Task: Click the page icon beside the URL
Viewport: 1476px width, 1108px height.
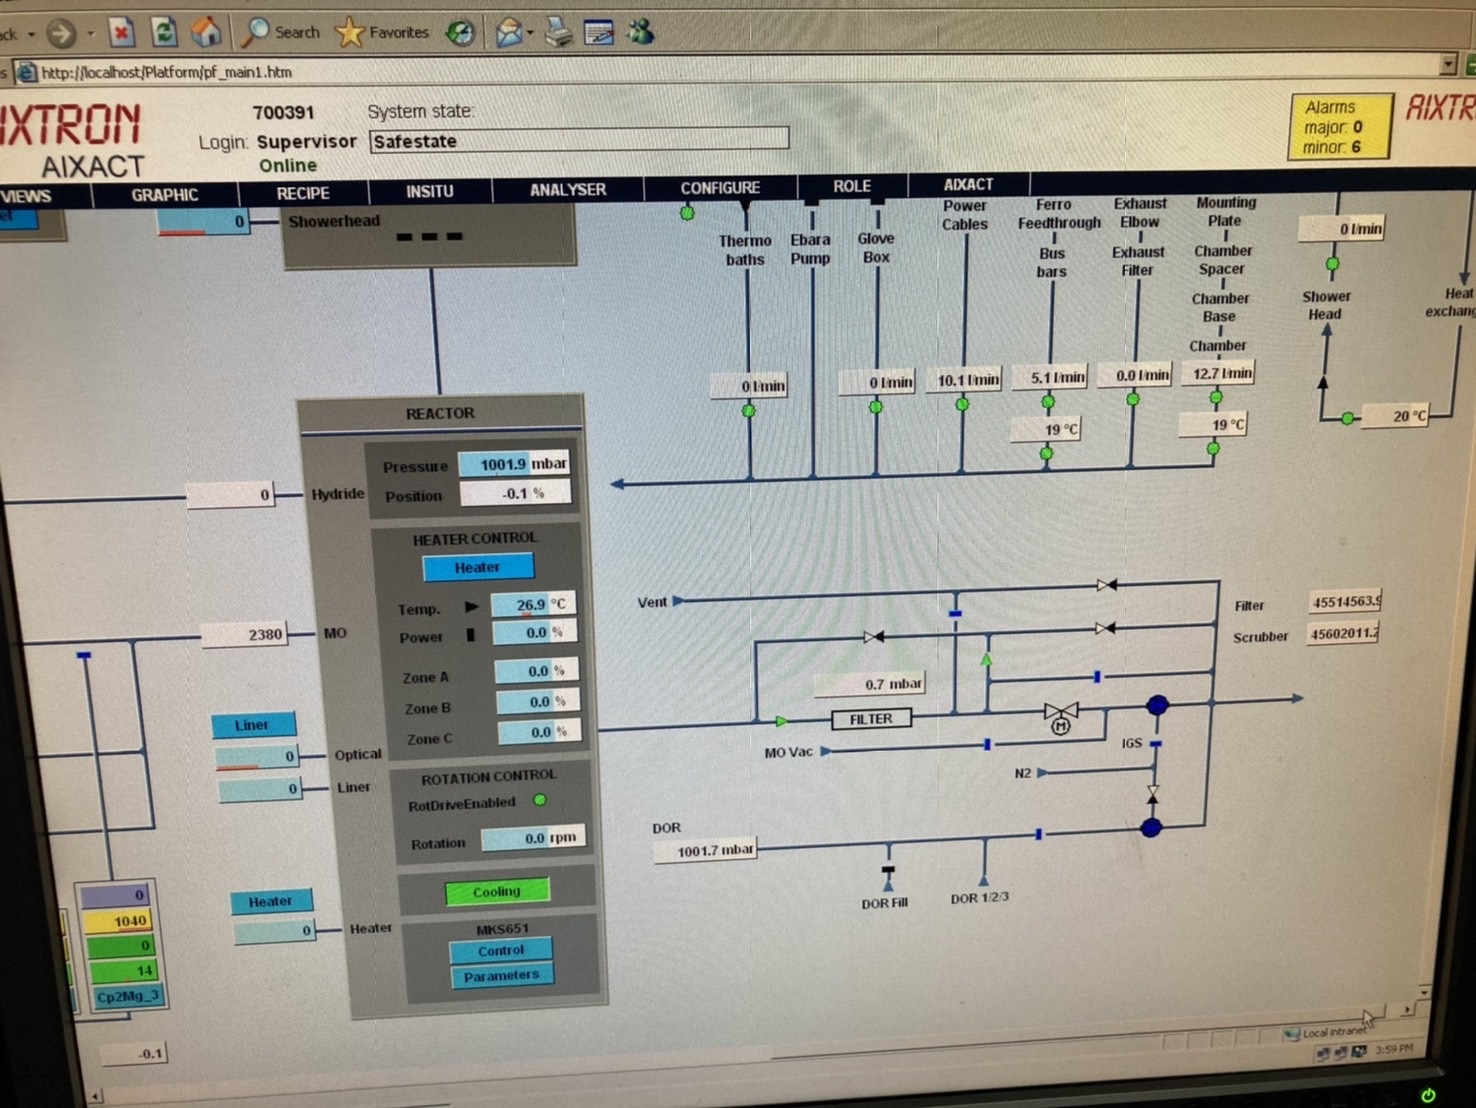Action: 26,72
